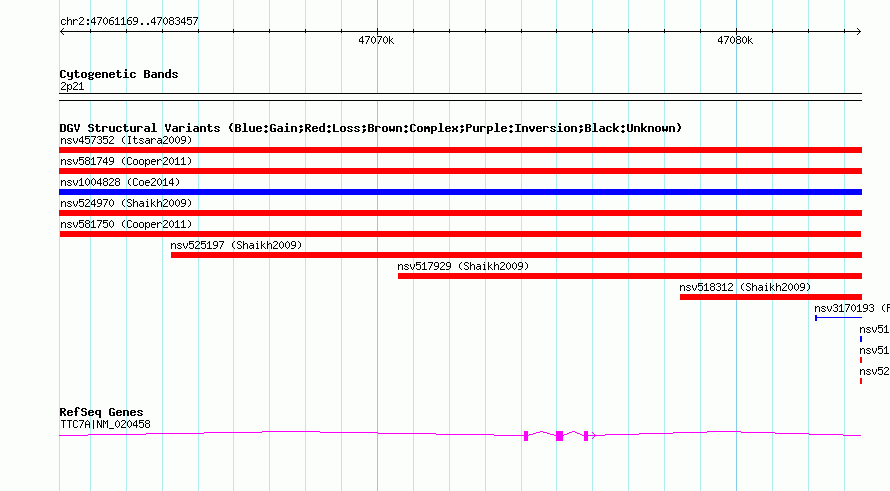Click the nsv581750 (Cooper2011) label
Image resolution: width=890 pixels, height=491 pixels.
point(126,224)
